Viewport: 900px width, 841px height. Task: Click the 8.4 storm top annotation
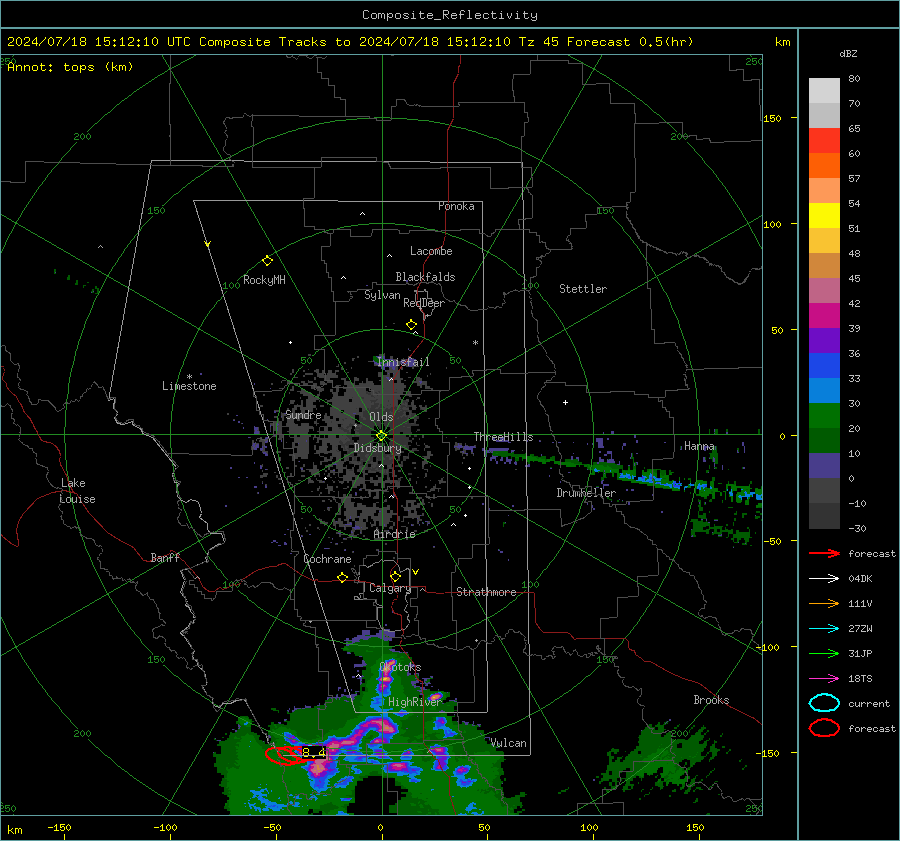[x=313, y=753]
